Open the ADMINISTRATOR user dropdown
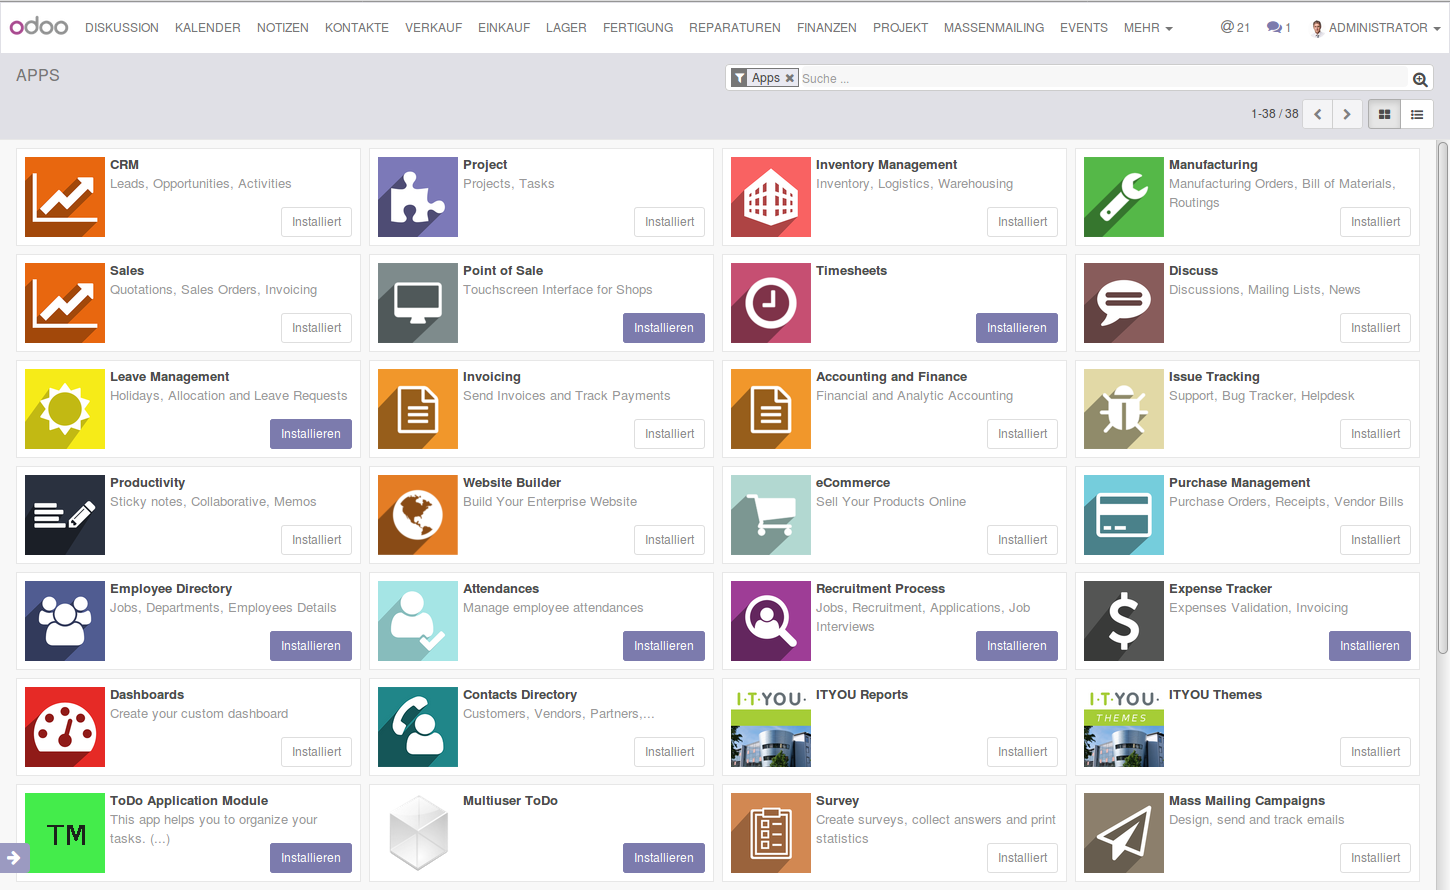Viewport: 1450px width, 890px height. (x=1375, y=28)
